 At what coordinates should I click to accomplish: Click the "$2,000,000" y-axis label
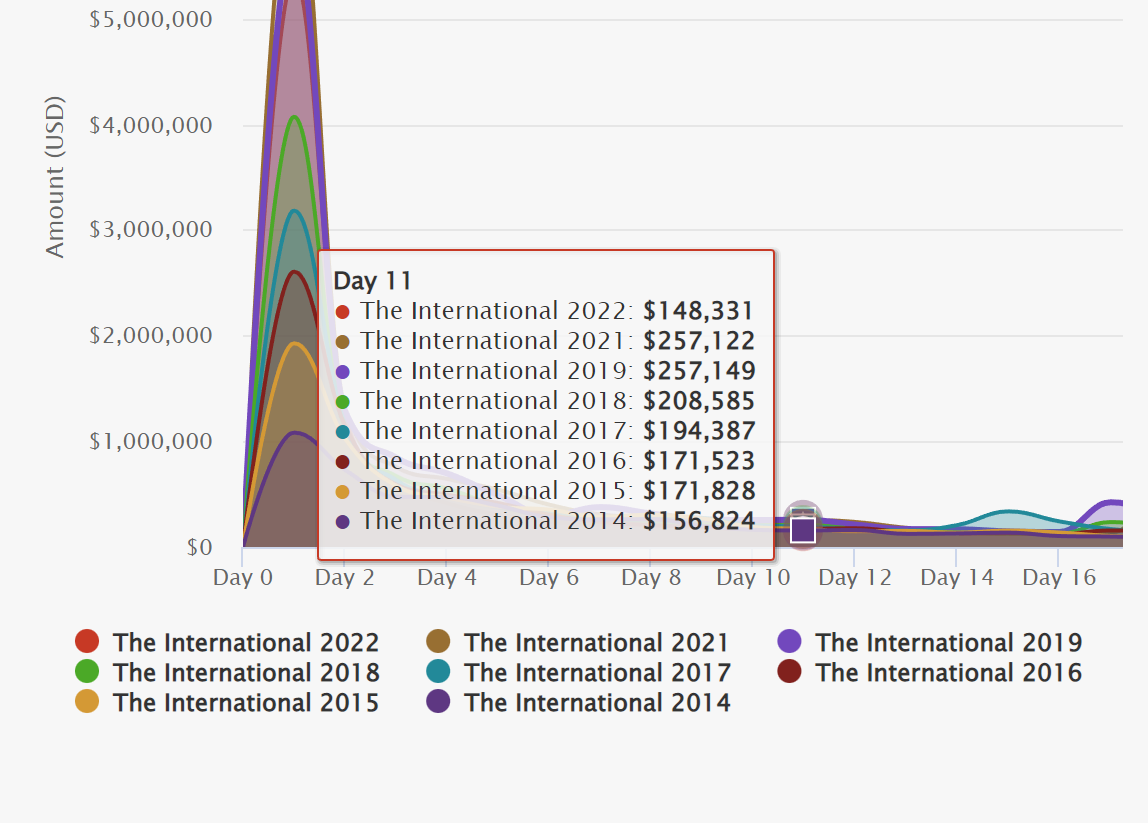[x=151, y=336]
